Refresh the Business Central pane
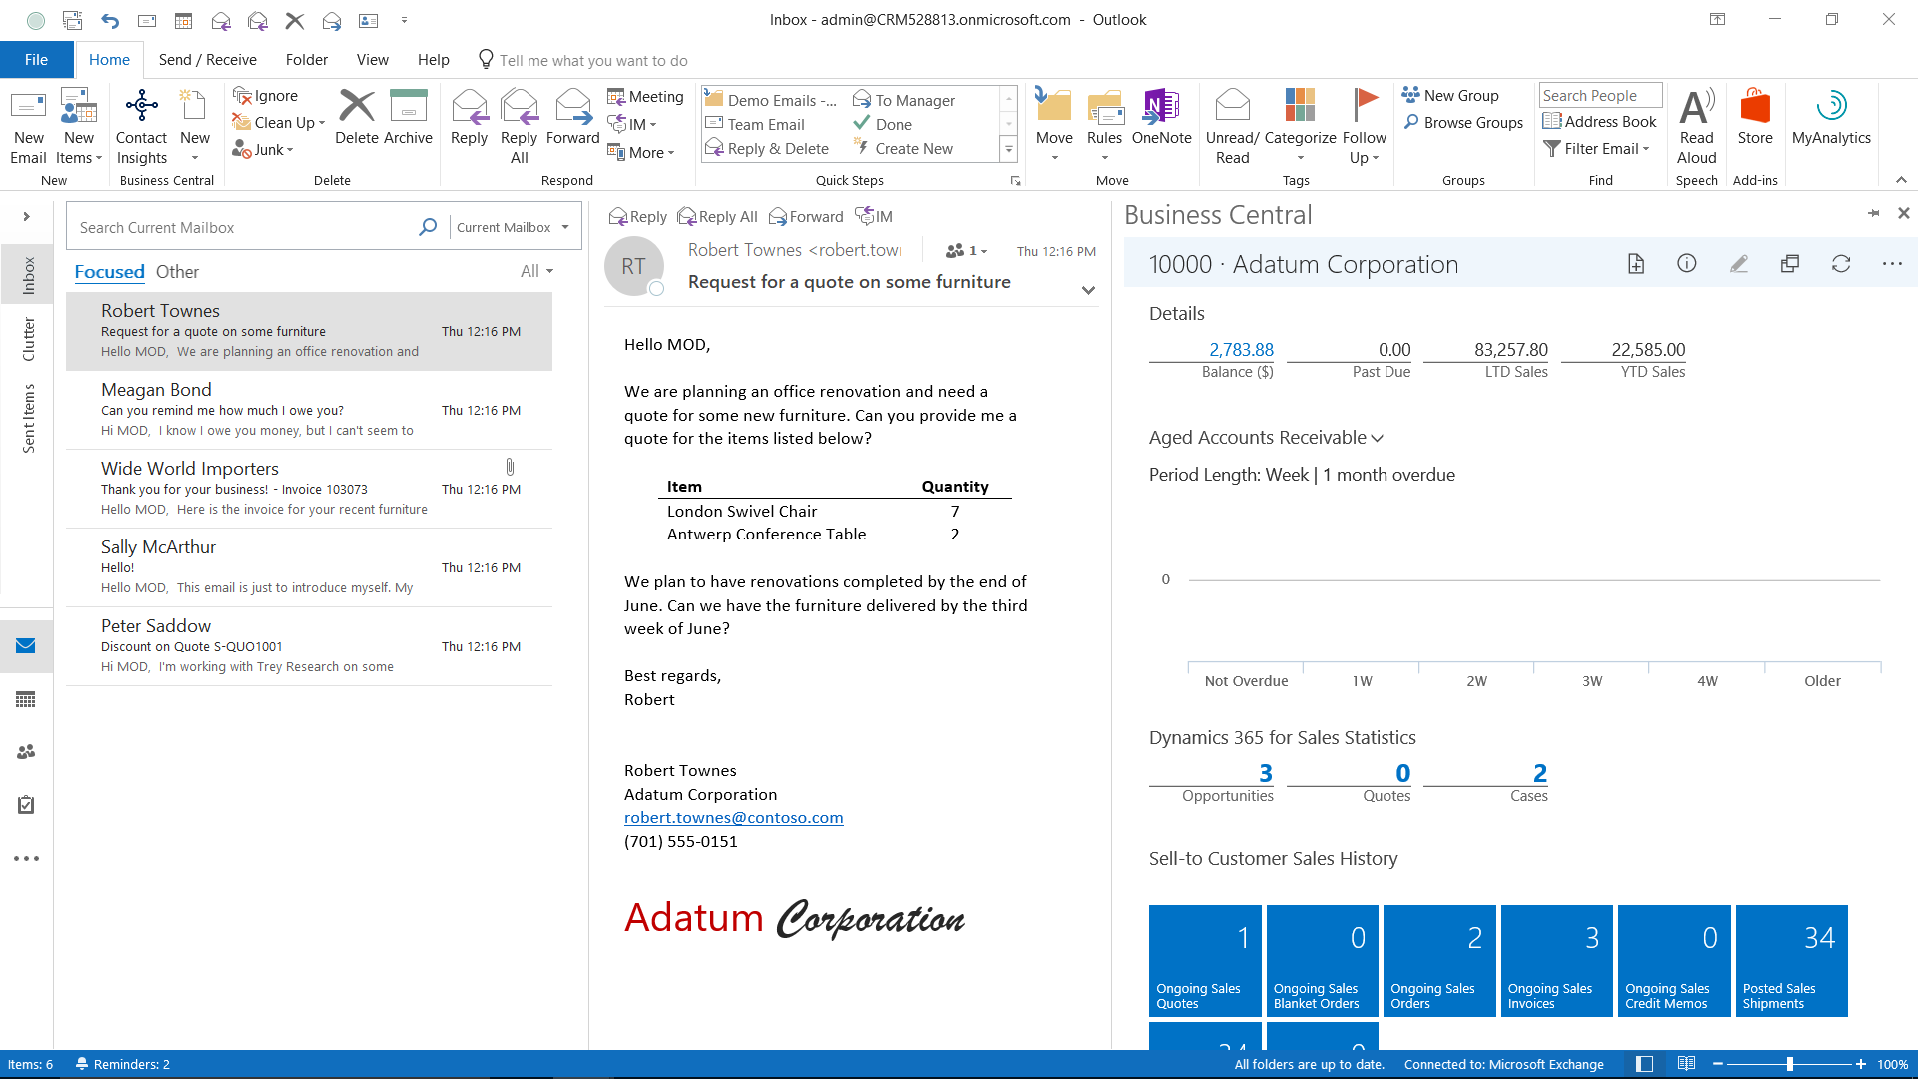This screenshot has width=1918, height=1079. click(1840, 264)
